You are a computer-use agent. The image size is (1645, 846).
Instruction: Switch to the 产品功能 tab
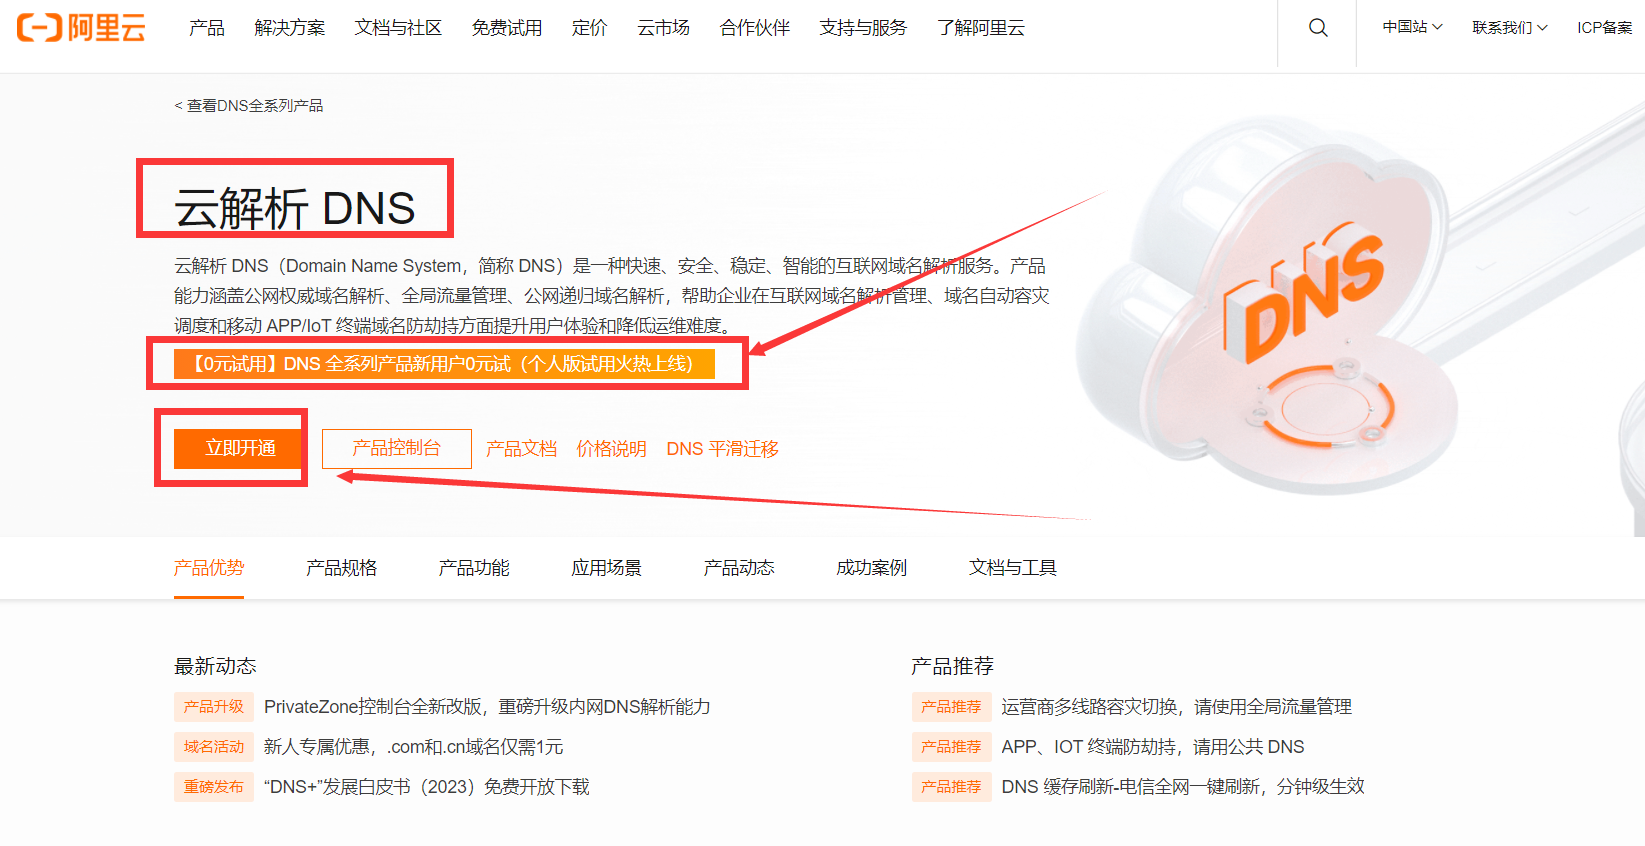(474, 568)
